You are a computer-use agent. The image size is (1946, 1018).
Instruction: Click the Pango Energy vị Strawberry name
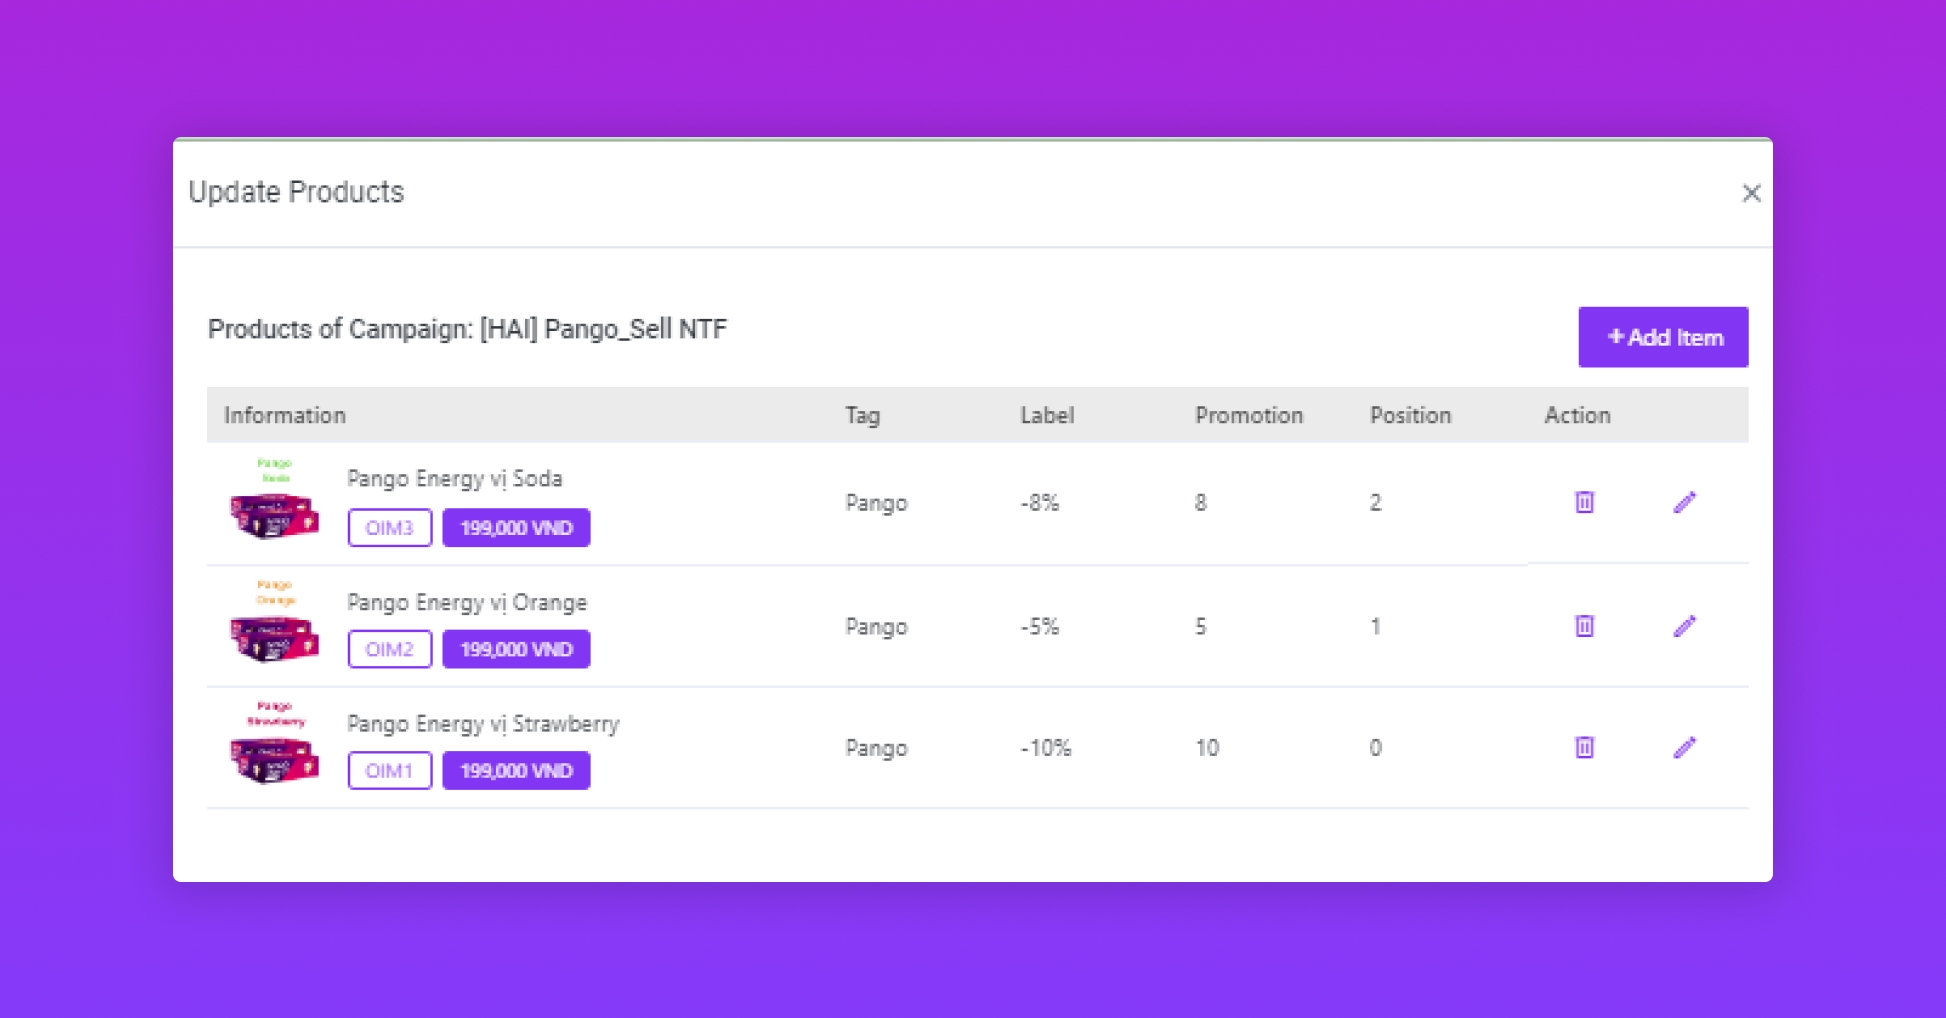pyautogui.click(x=482, y=724)
